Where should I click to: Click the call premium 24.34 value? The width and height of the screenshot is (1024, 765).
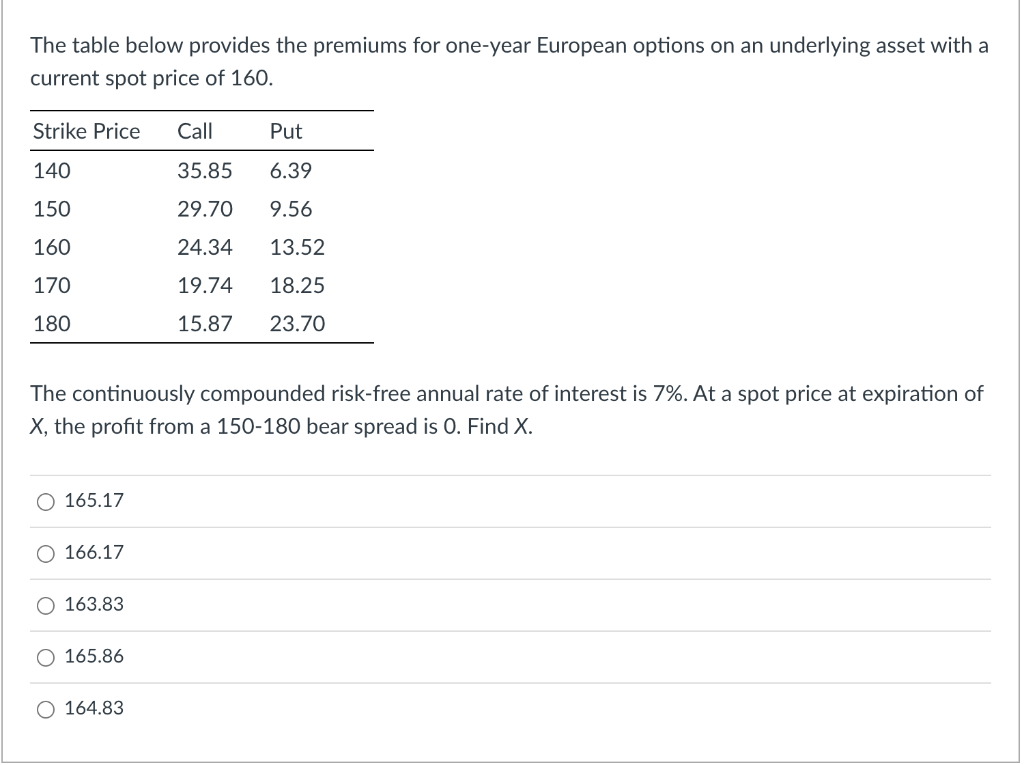pos(204,247)
